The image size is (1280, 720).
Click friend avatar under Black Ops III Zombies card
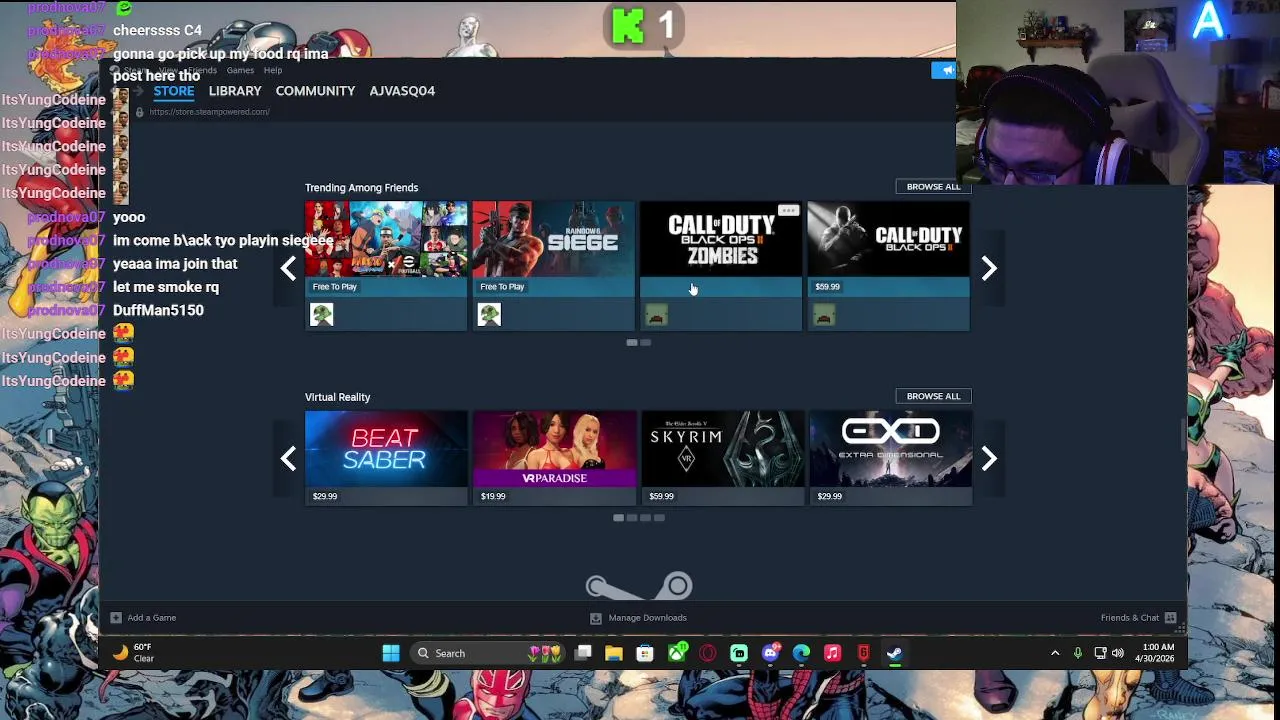656,315
